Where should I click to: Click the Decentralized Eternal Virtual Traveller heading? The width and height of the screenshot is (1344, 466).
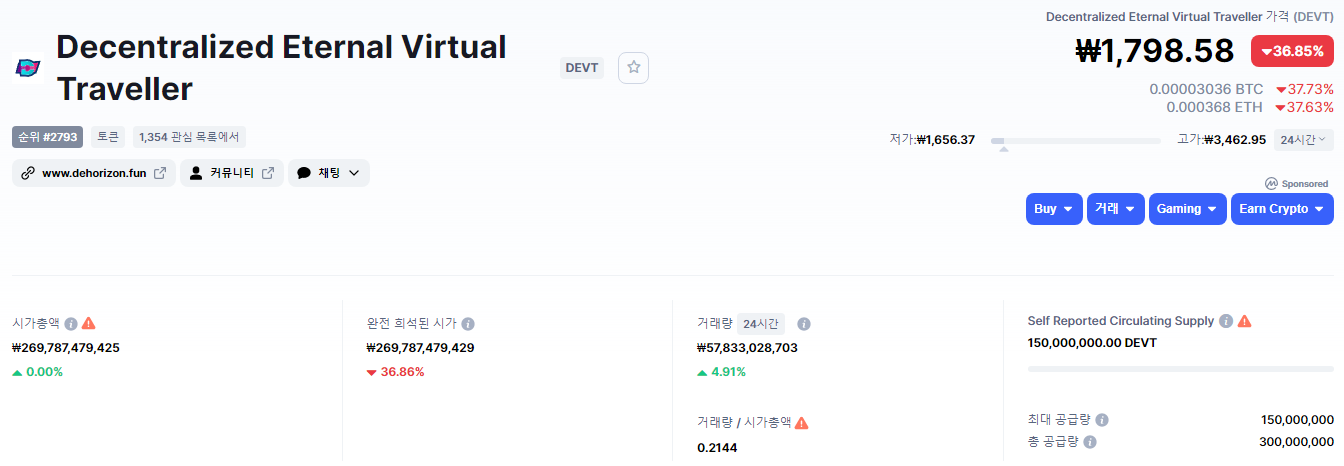tap(282, 68)
